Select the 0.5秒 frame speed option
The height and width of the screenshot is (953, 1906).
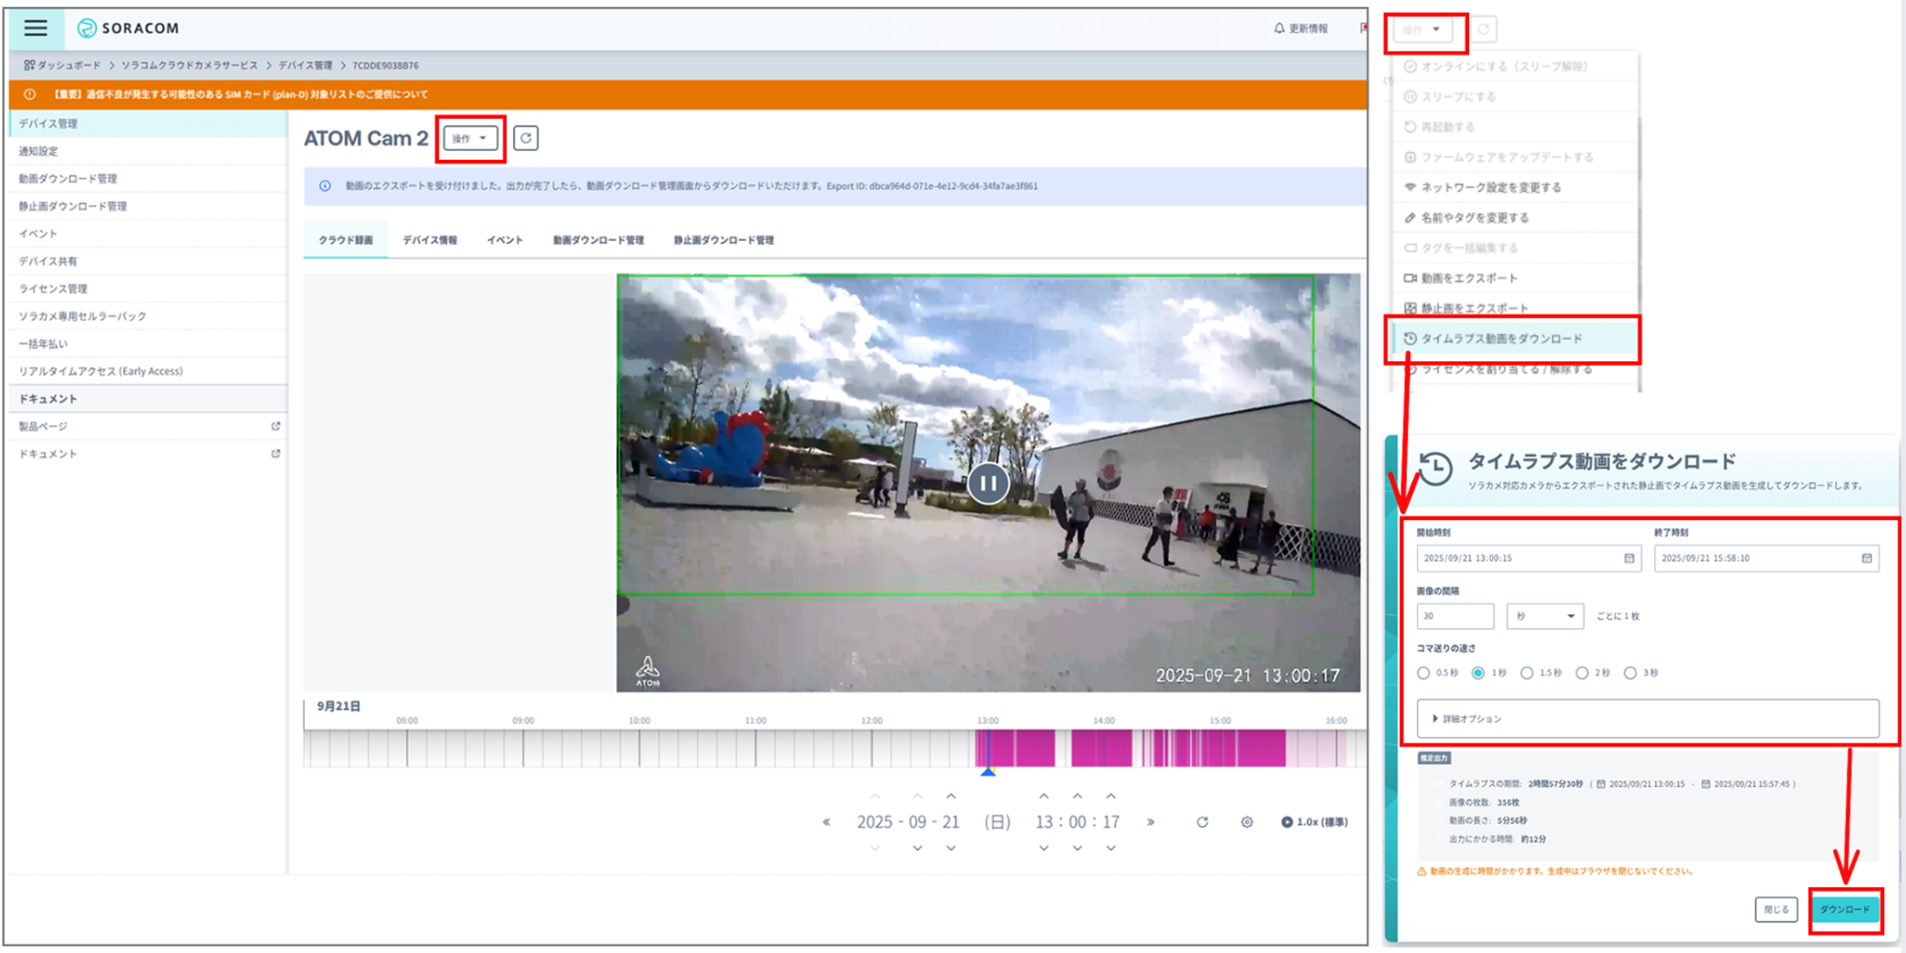pyautogui.click(x=1424, y=673)
